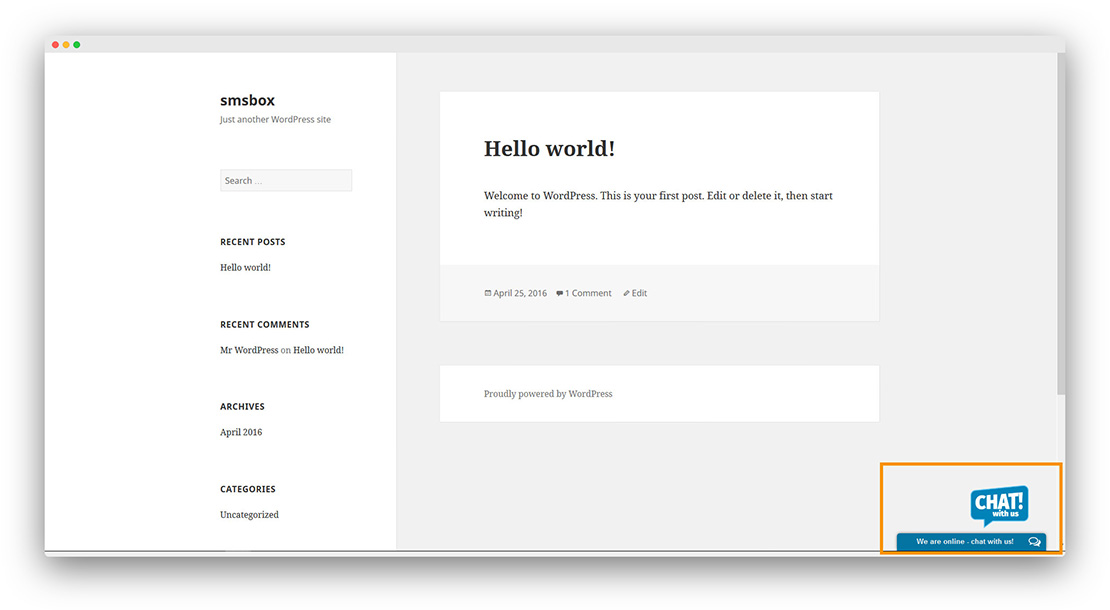
Task: Click the Edit post link
Action: coord(639,293)
